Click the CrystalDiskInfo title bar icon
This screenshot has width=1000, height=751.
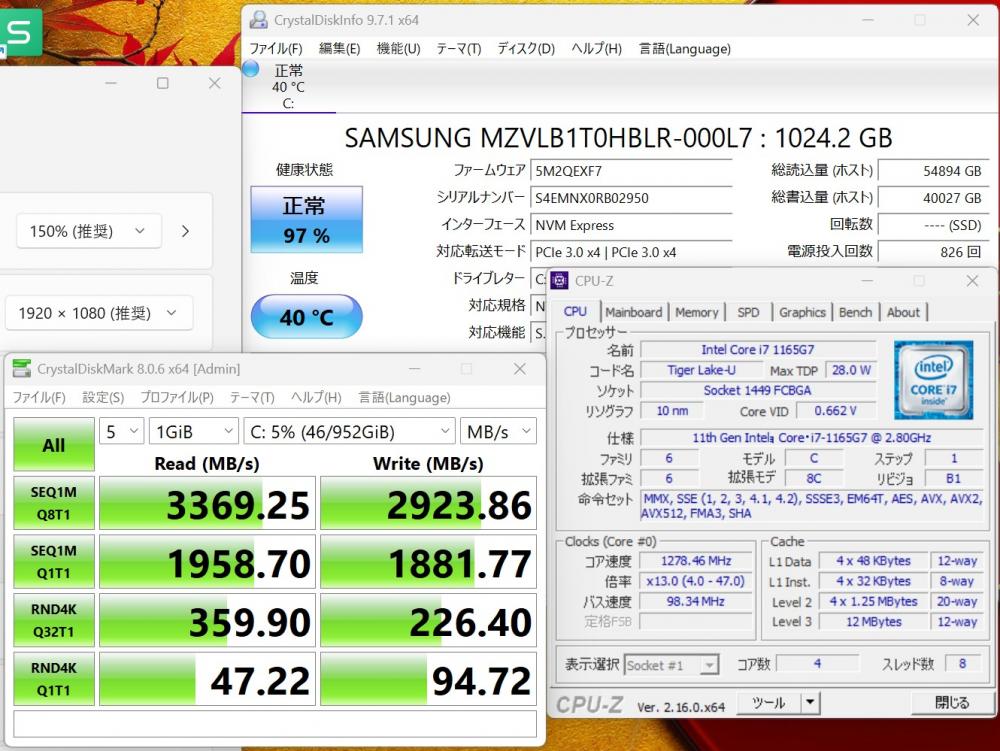point(258,20)
